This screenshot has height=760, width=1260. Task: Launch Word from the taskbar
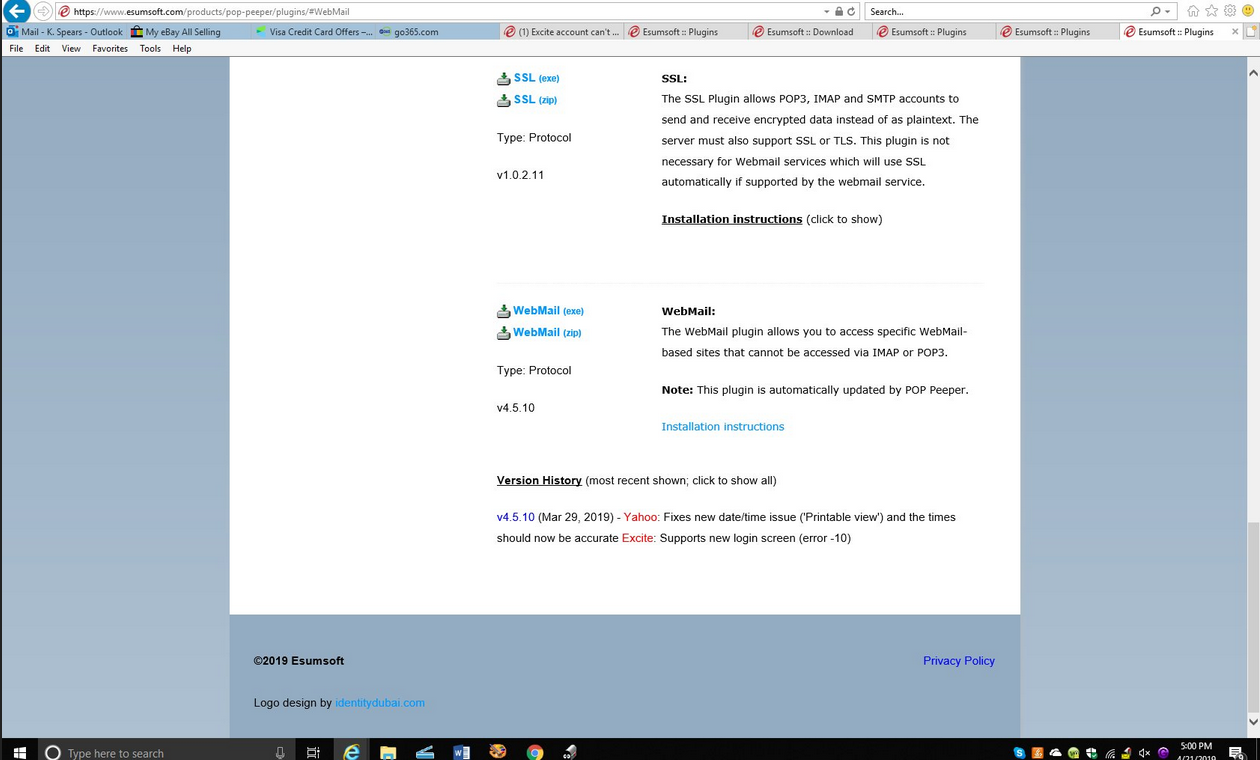[x=461, y=752]
